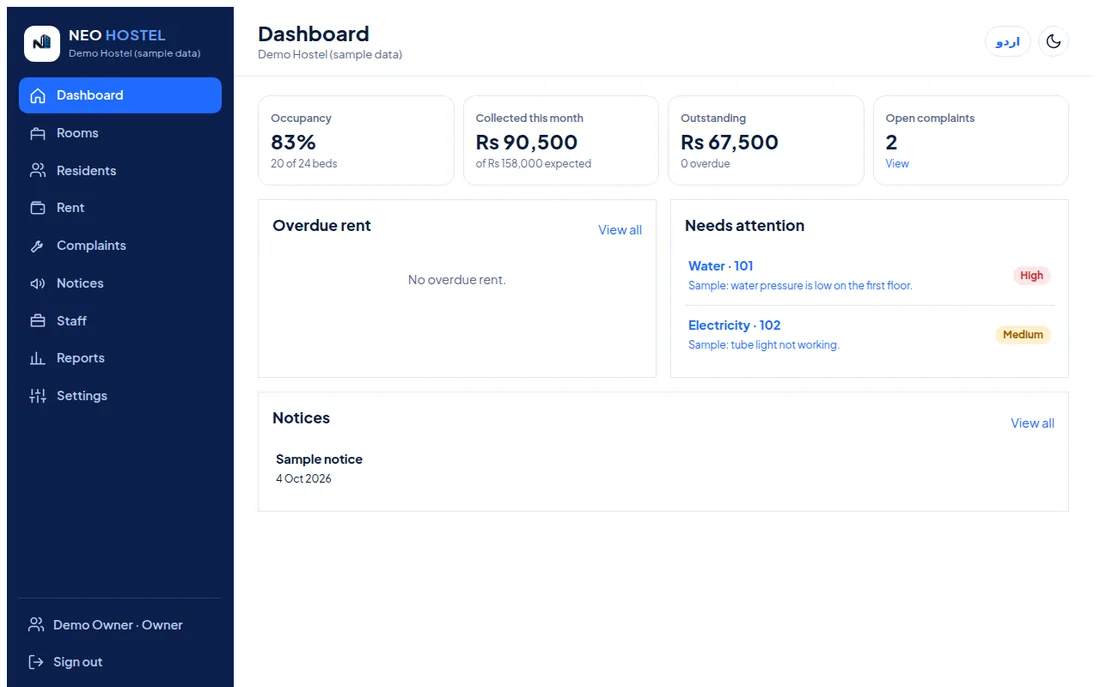1100x687 pixels.
Task: Click '0 overdue' text
Action: (x=705, y=164)
